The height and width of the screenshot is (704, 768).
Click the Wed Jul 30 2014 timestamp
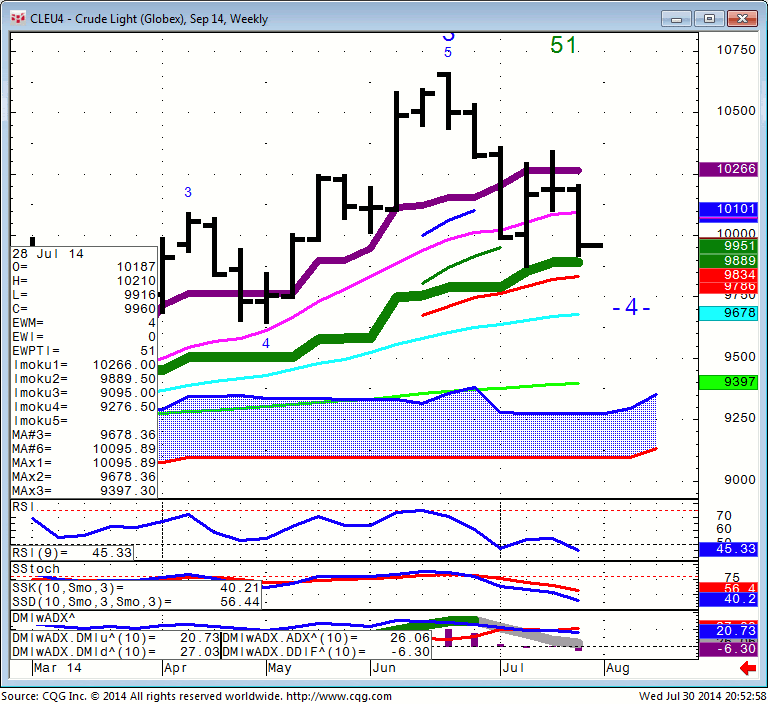click(x=703, y=696)
